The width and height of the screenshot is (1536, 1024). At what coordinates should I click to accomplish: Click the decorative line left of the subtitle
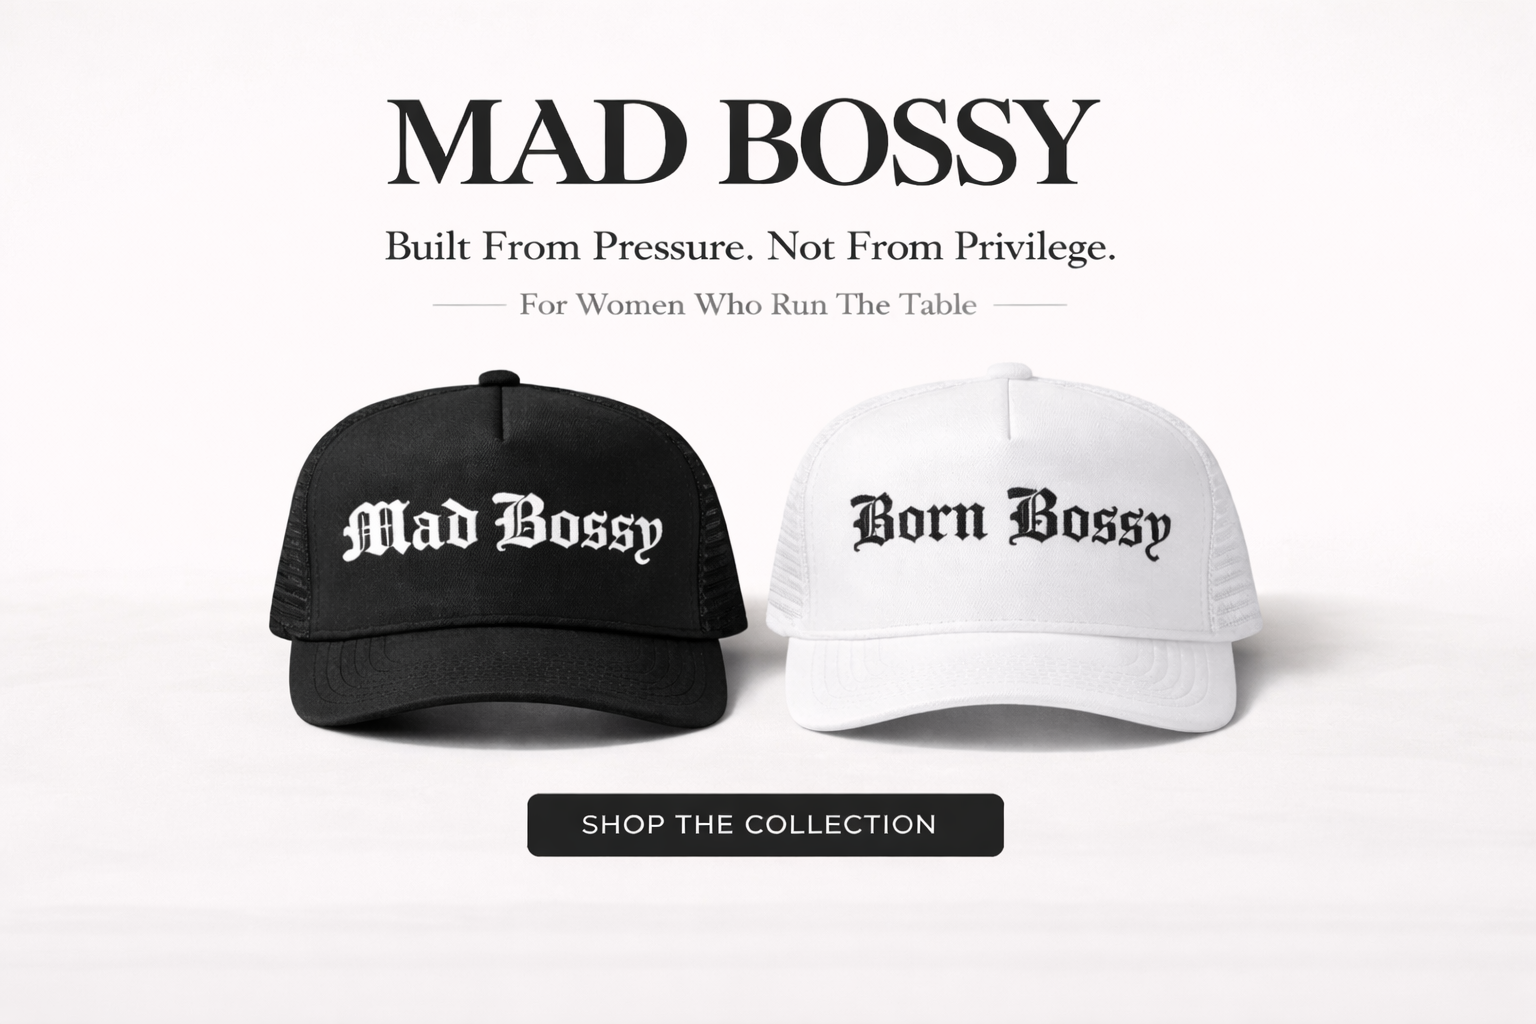468,304
